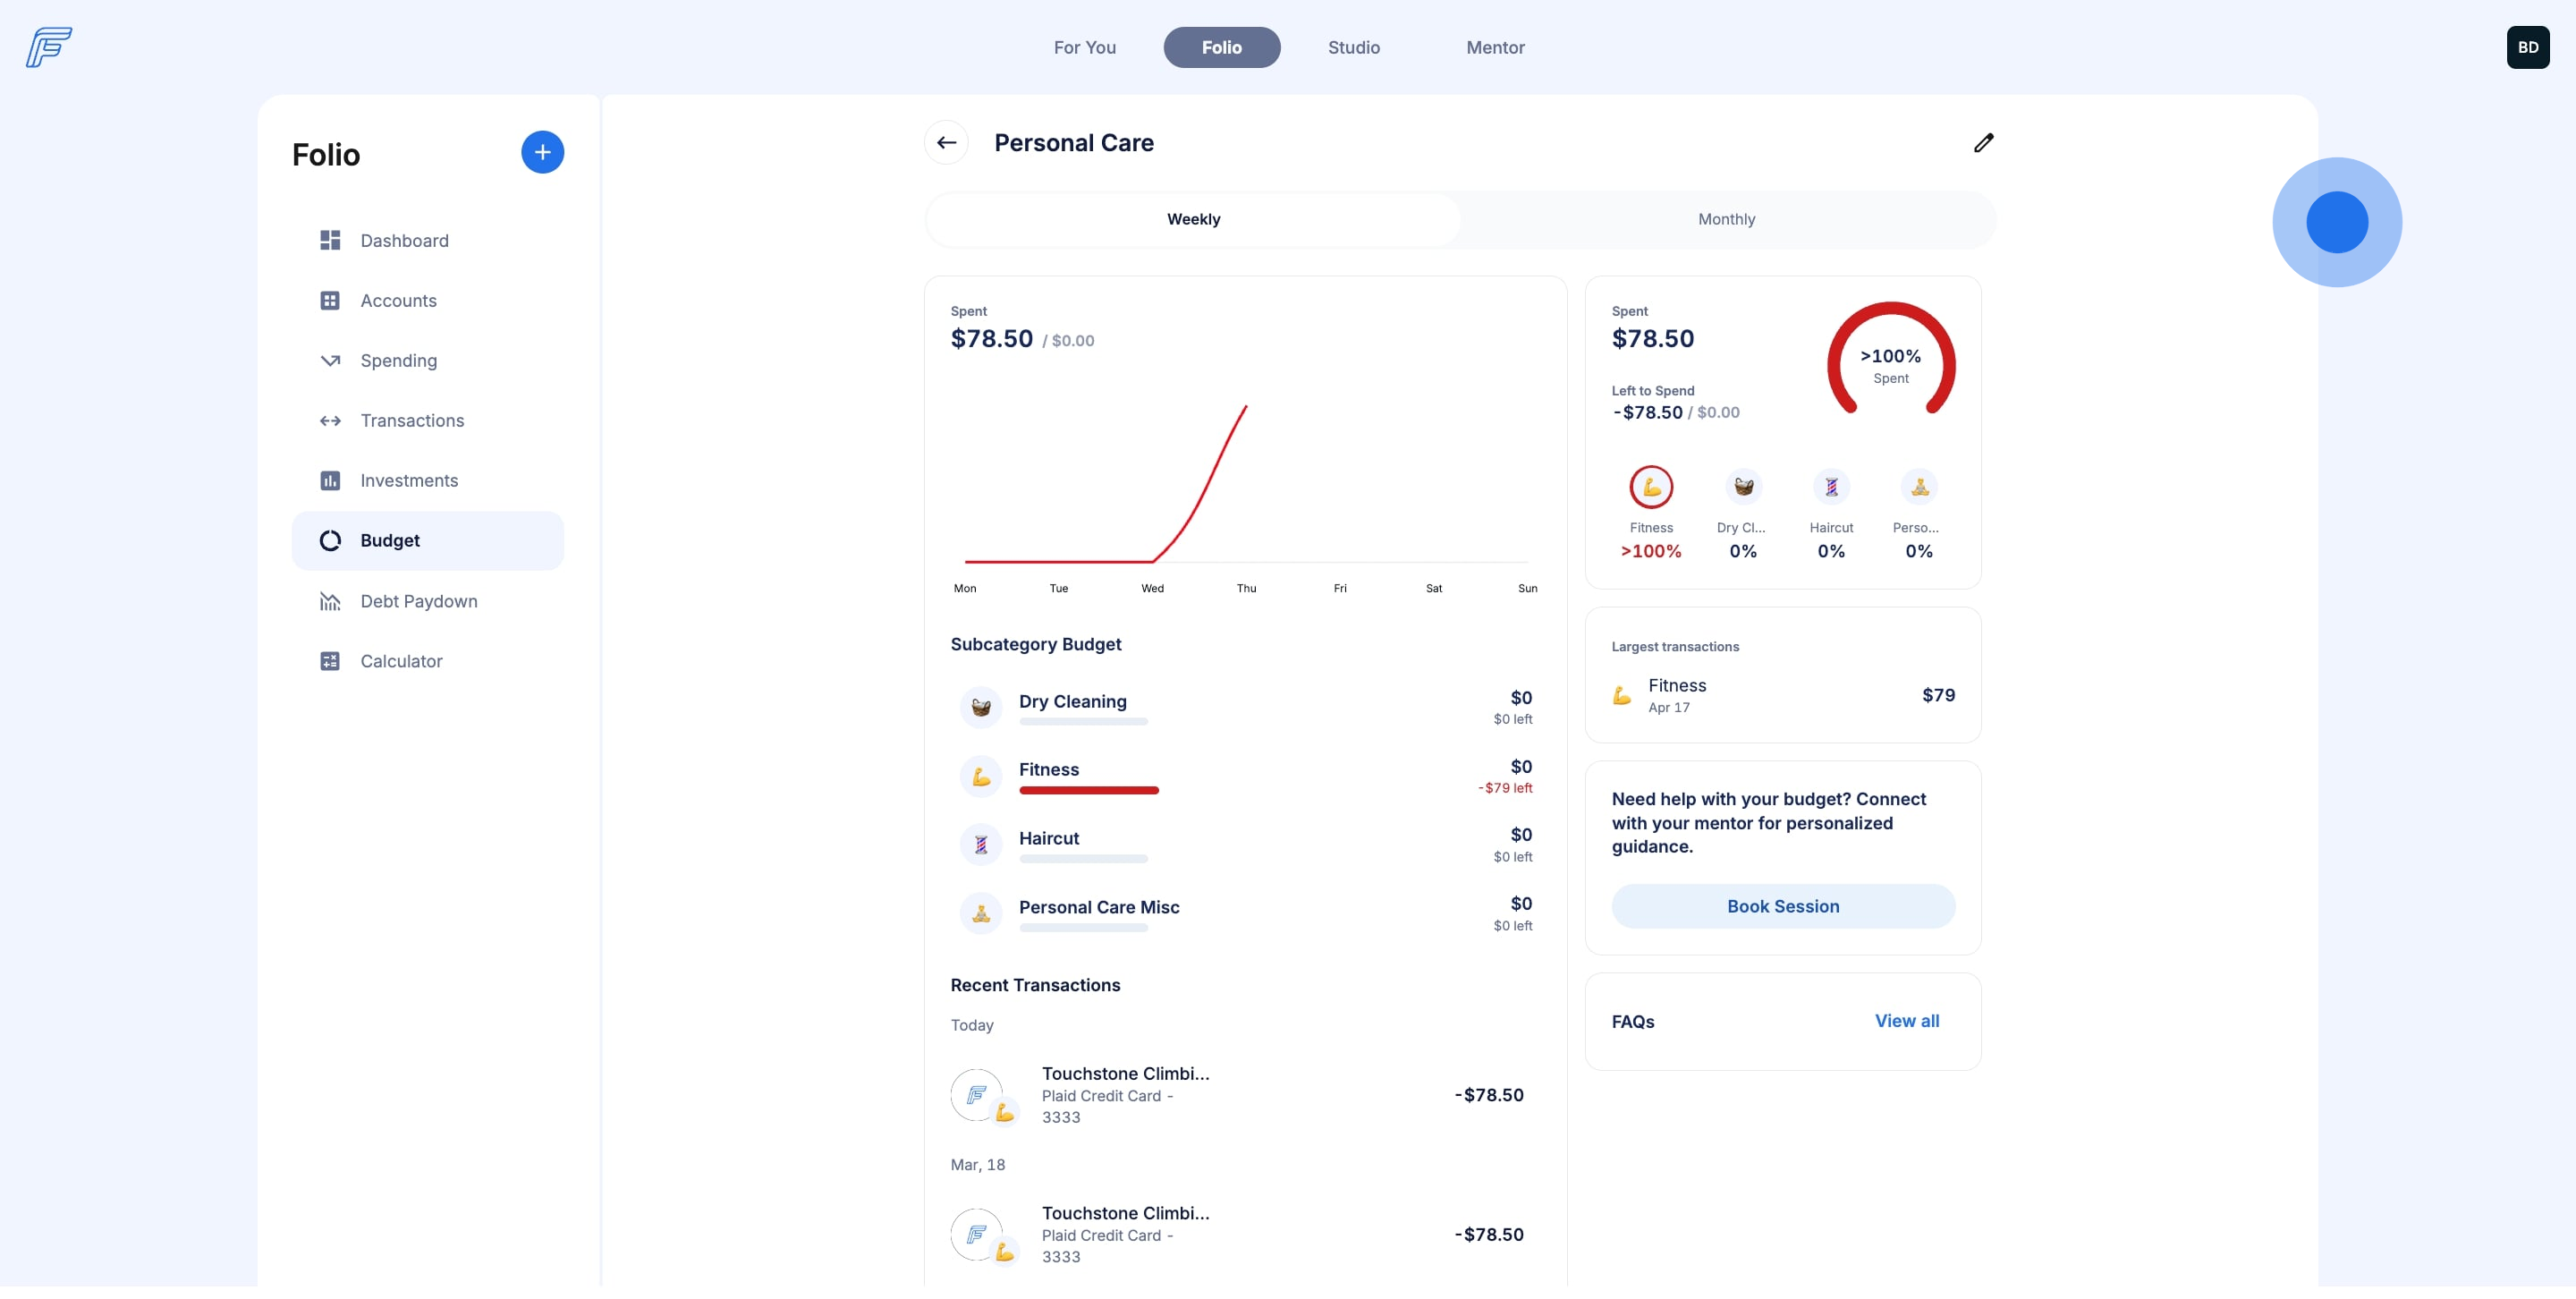Click the blue plus add button

pos(542,152)
